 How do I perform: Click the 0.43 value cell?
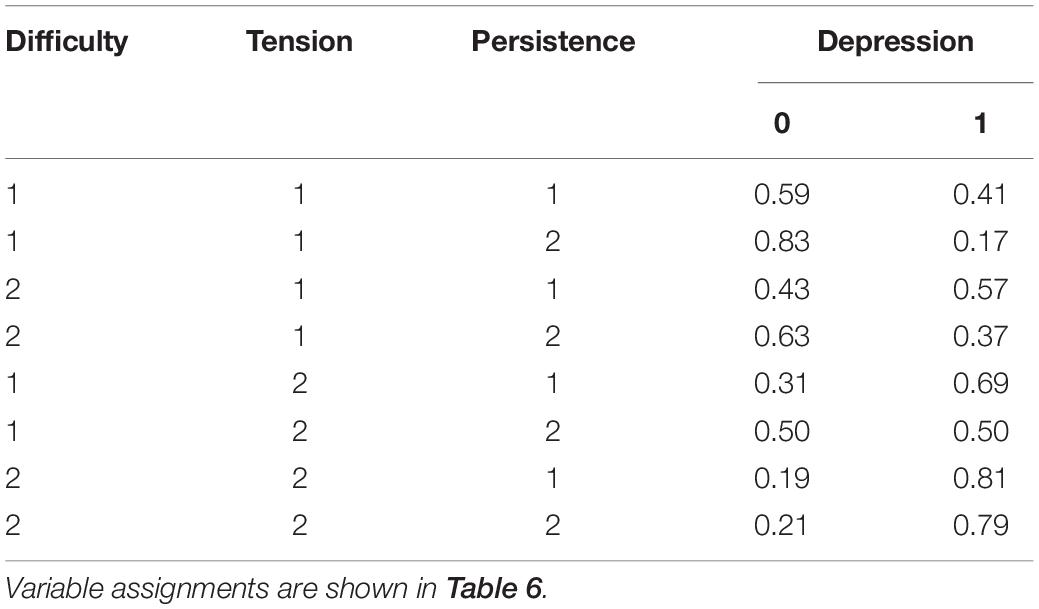pyautogui.click(x=782, y=289)
